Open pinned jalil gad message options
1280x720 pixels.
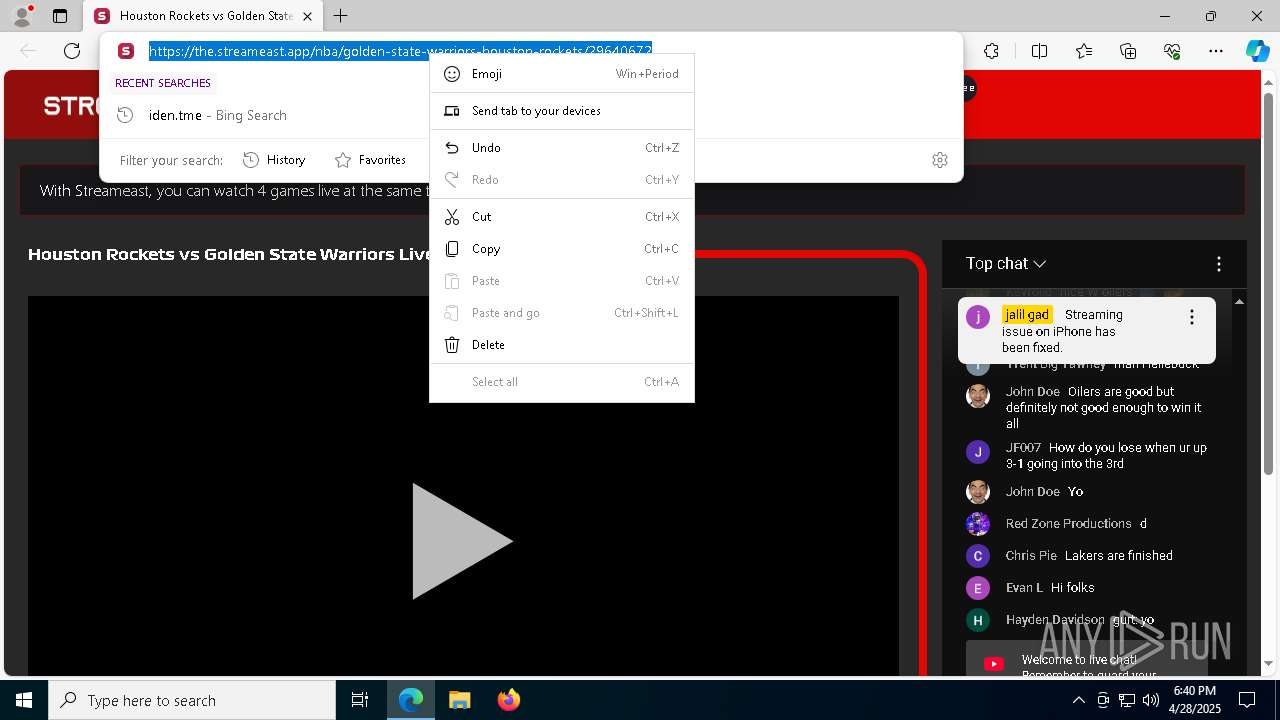[x=1191, y=317]
